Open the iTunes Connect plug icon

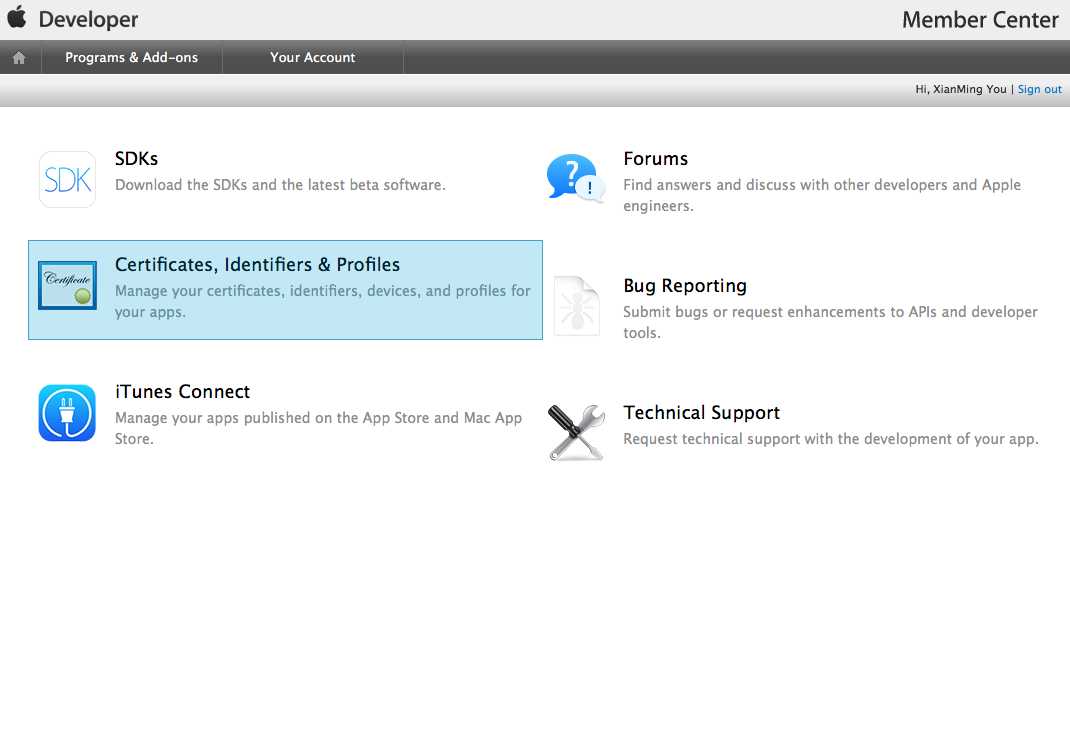[x=67, y=413]
